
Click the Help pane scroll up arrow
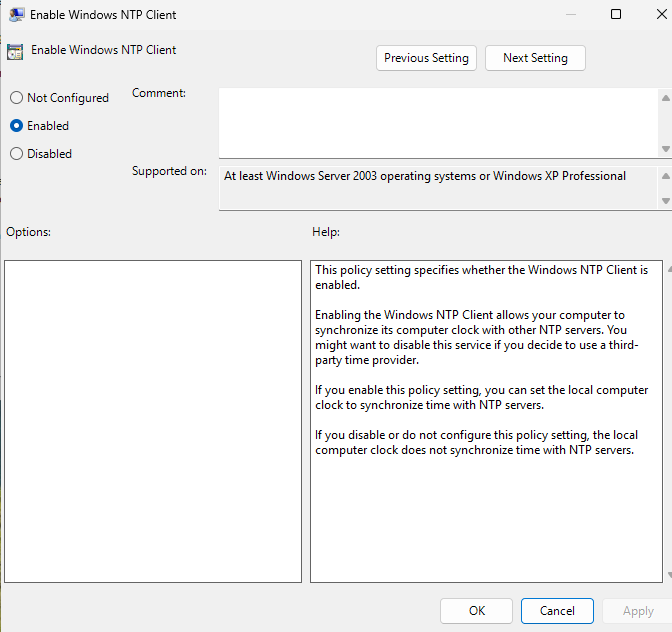[x=669, y=270]
